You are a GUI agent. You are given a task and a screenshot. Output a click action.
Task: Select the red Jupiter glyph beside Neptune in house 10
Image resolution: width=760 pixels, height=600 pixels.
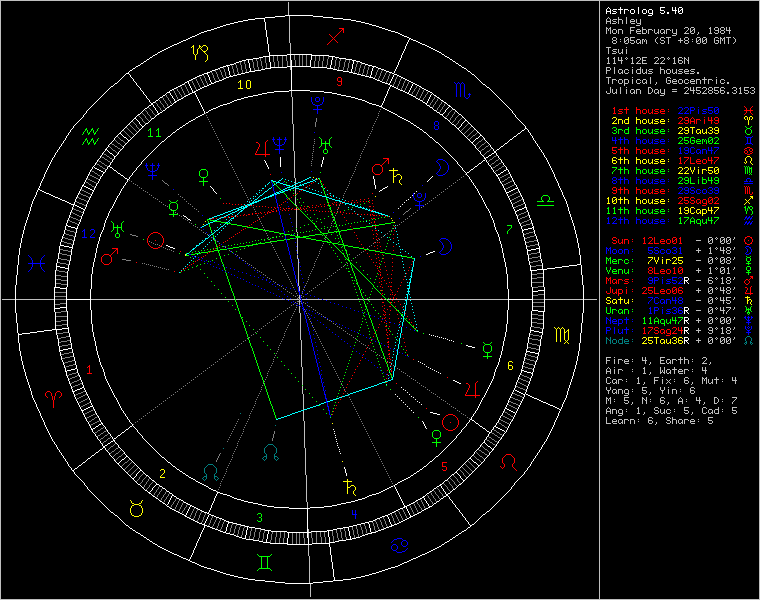262,148
